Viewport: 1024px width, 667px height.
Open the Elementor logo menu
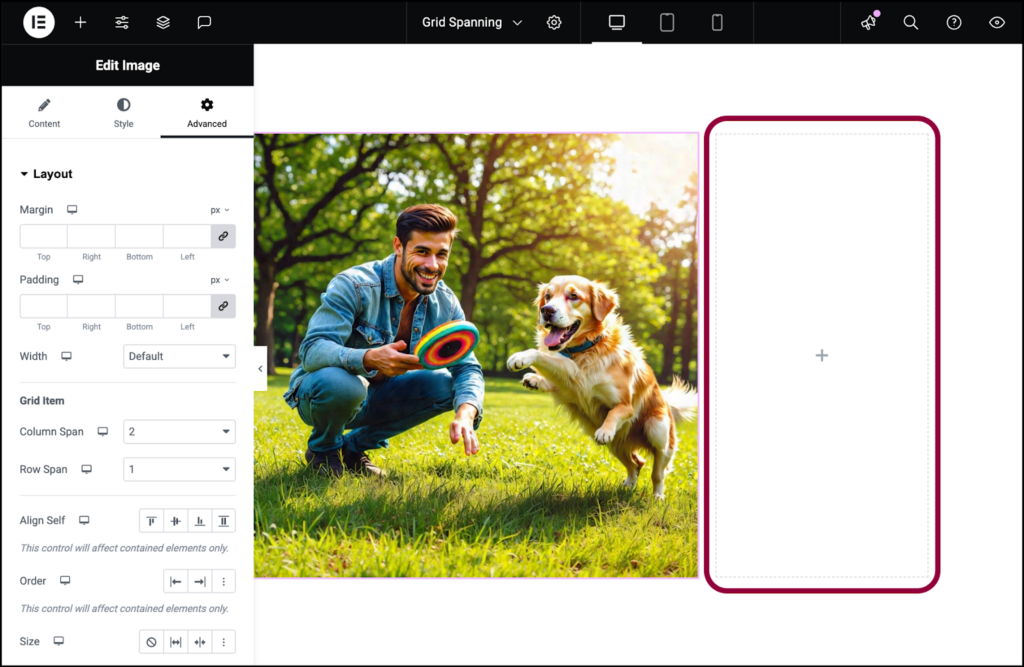(38, 22)
